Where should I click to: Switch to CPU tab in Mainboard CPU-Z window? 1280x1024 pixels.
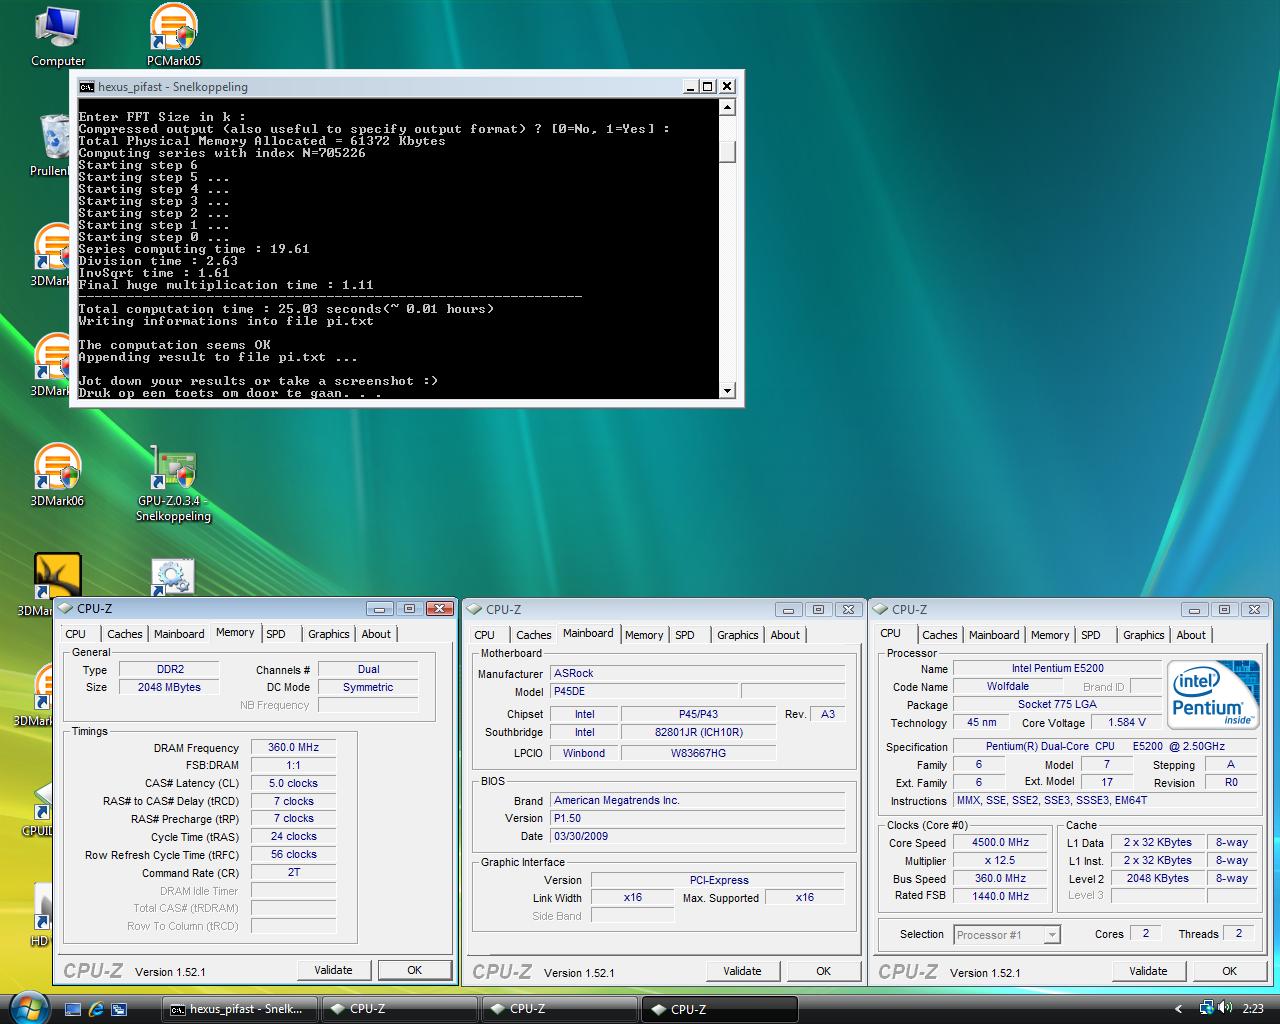click(485, 635)
